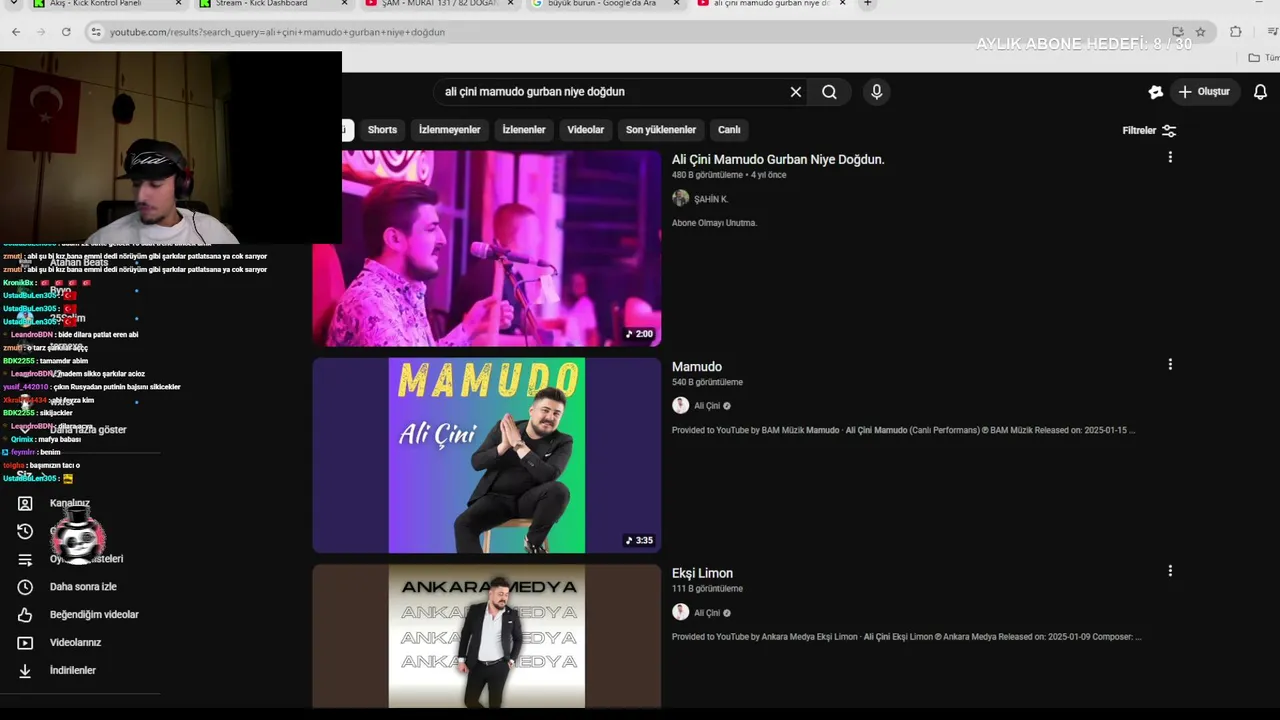1280x720 pixels.
Task: Select the Shorts filter chip
Action: pyautogui.click(x=382, y=130)
